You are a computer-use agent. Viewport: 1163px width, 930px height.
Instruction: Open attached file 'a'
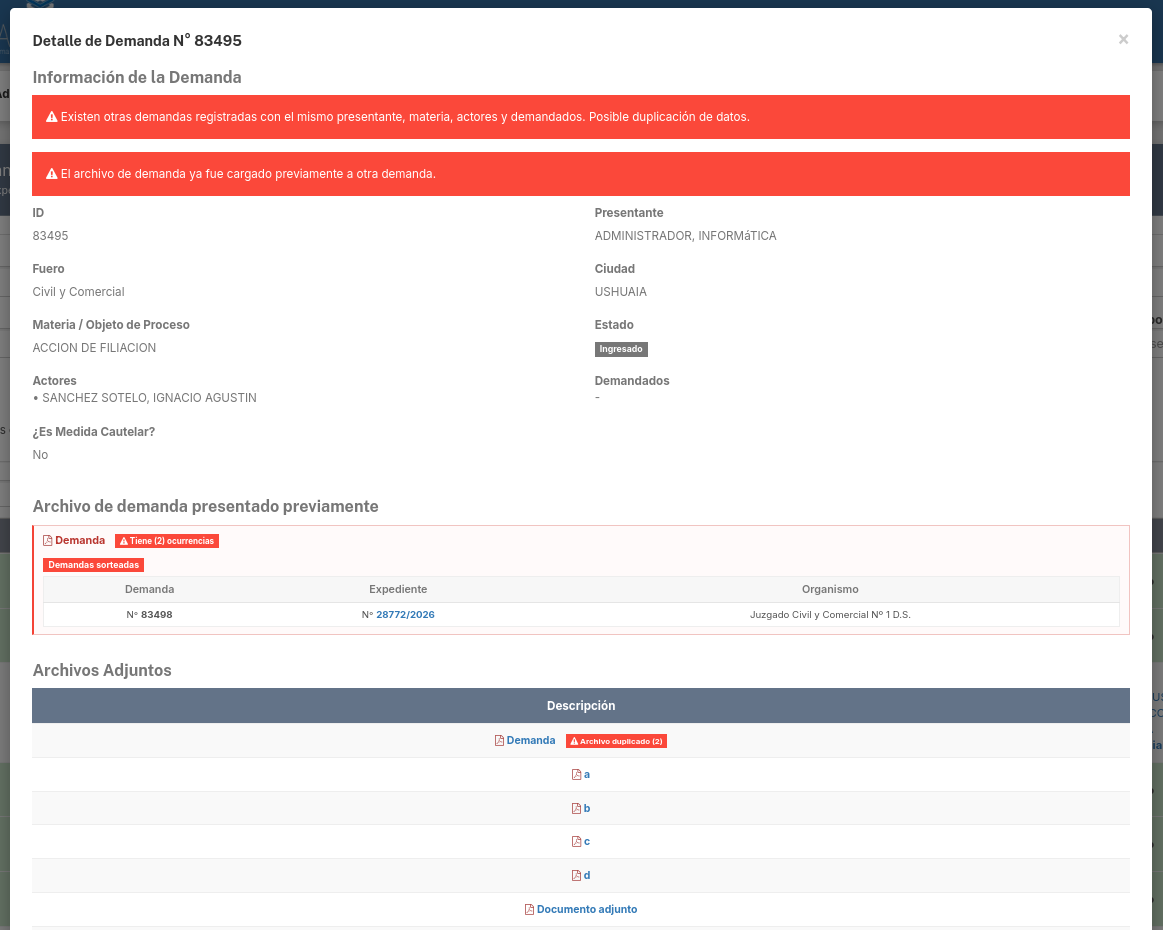point(587,774)
